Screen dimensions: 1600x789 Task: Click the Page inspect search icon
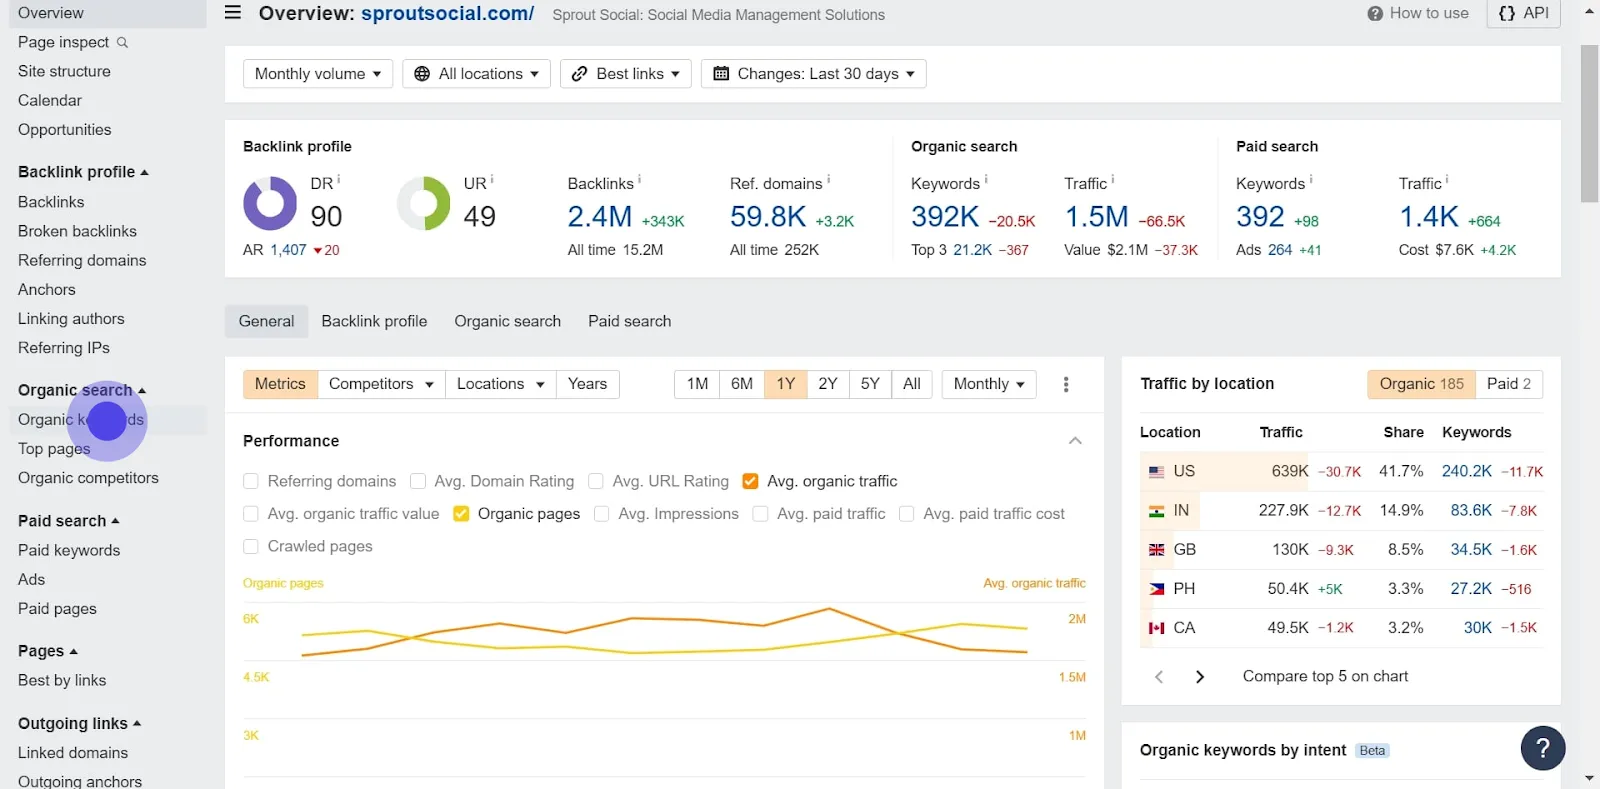click(122, 42)
